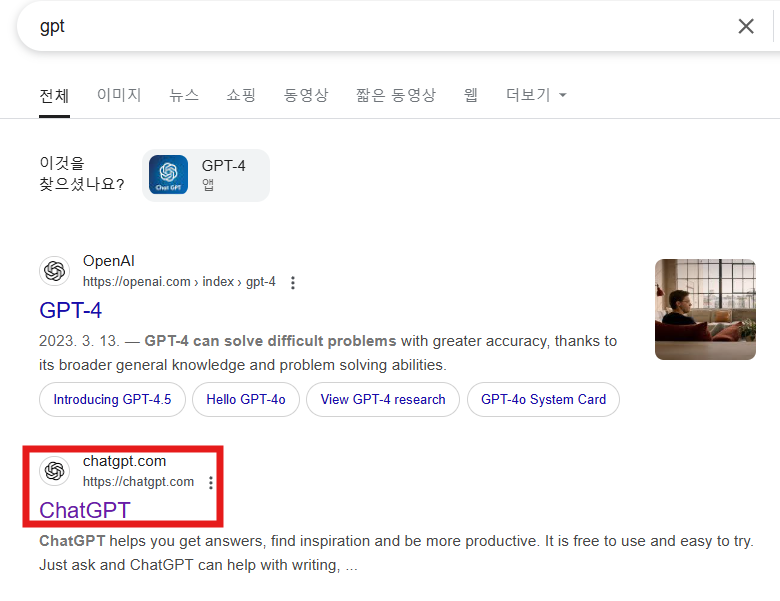Click the https://chatgpt.com URL
Image resolution: width=780 pixels, height=601 pixels.
(x=138, y=482)
